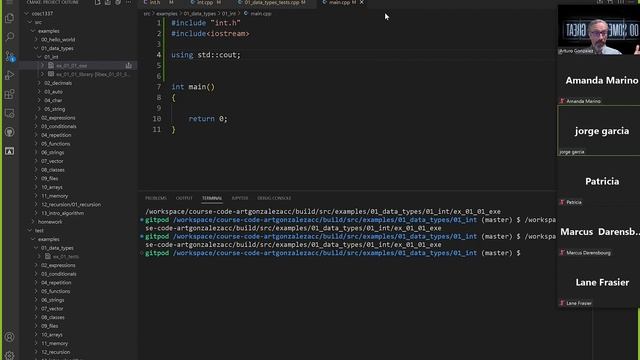This screenshot has height=360, width=640.
Task: Open the CMake view icon in the activity bar
Action: [x=9, y=151]
